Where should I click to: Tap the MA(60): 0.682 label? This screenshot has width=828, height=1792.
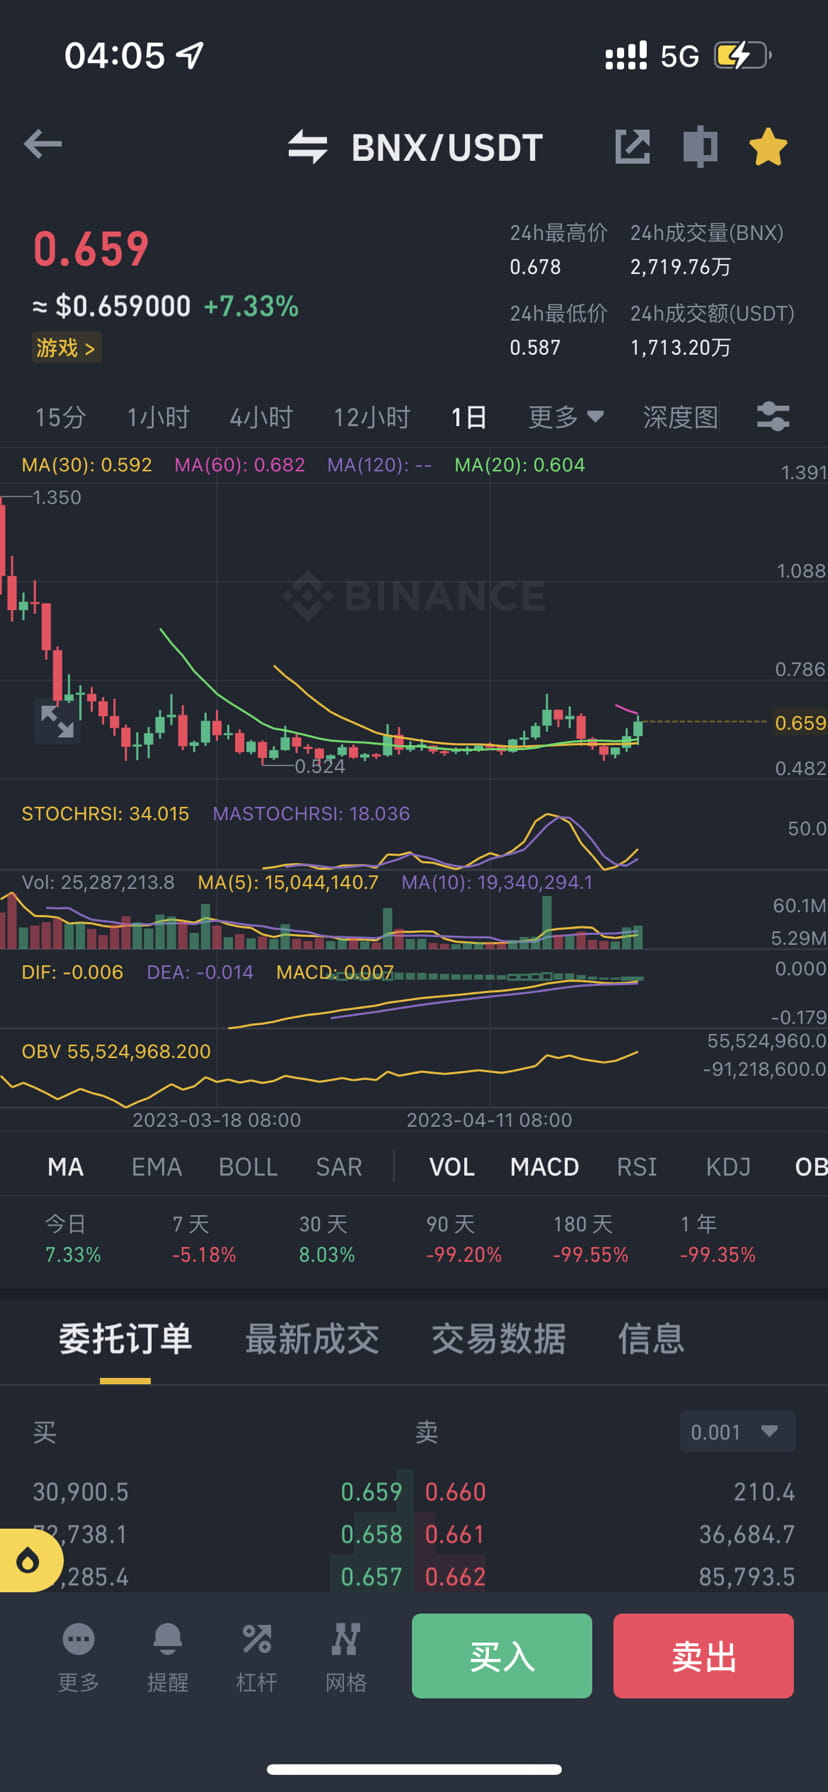pyautogui.click(x=240, y=465)
